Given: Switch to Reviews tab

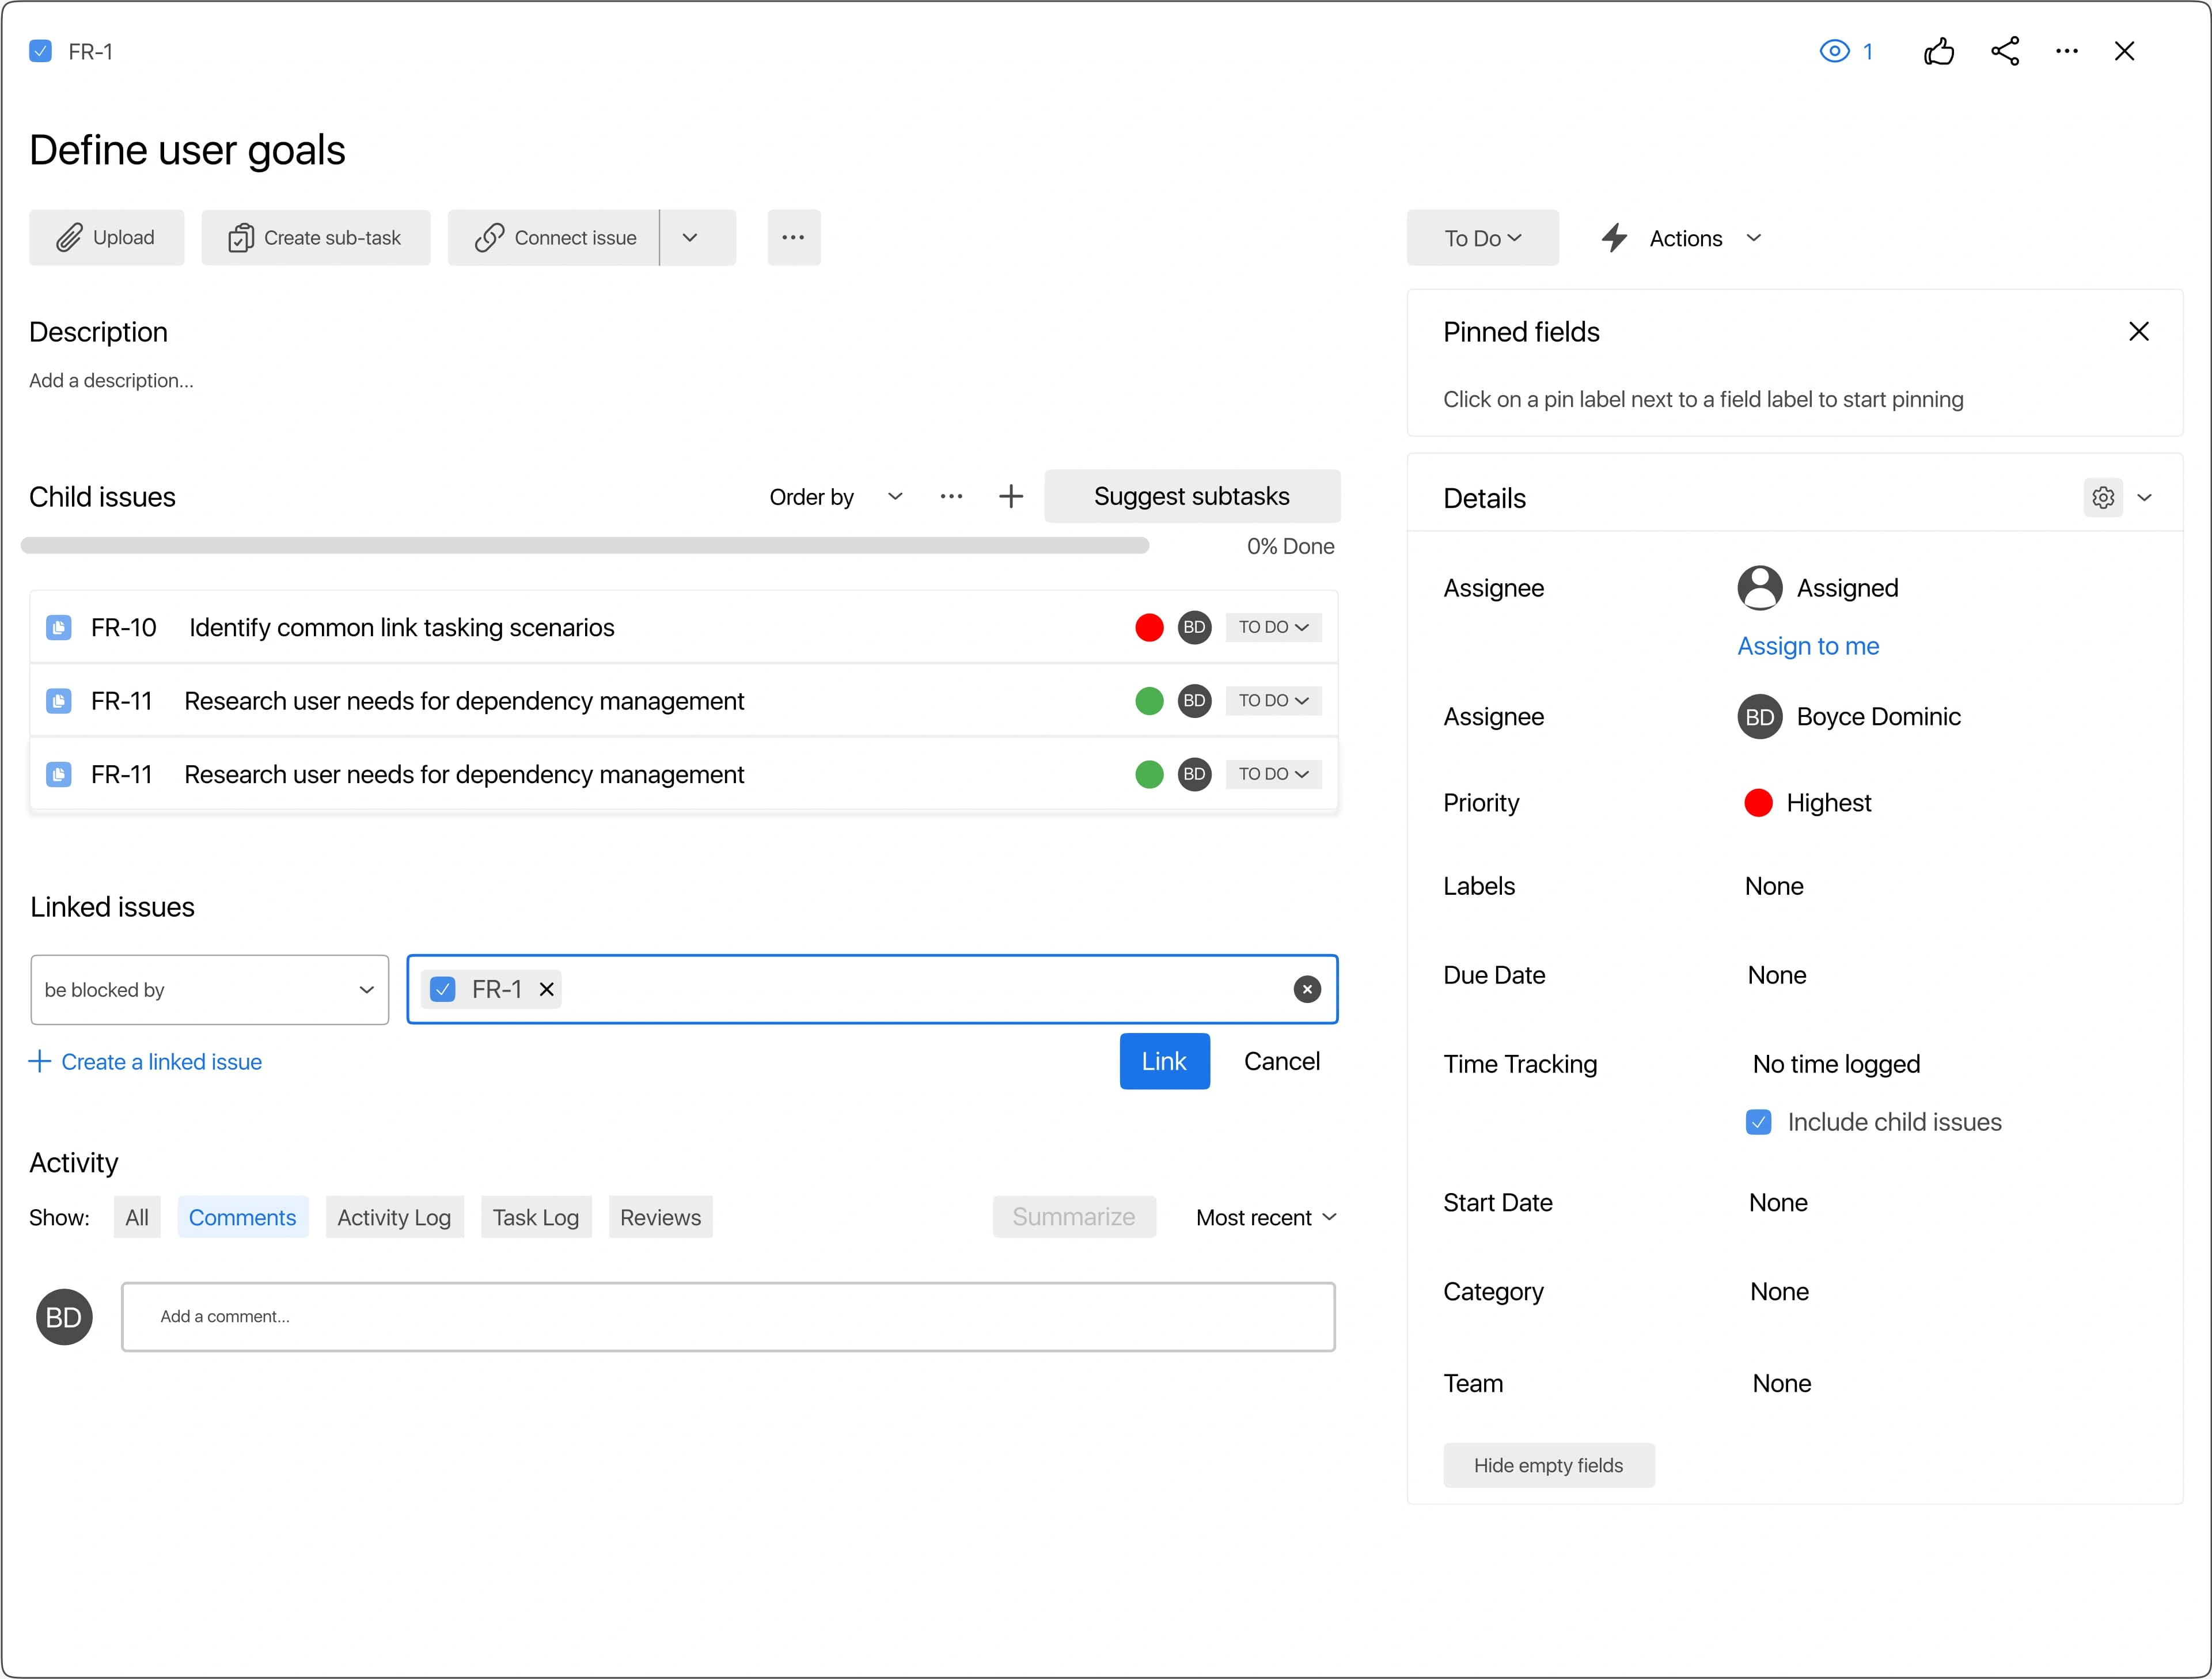Looking at the screenshot, I should (x=660, y=1218).
